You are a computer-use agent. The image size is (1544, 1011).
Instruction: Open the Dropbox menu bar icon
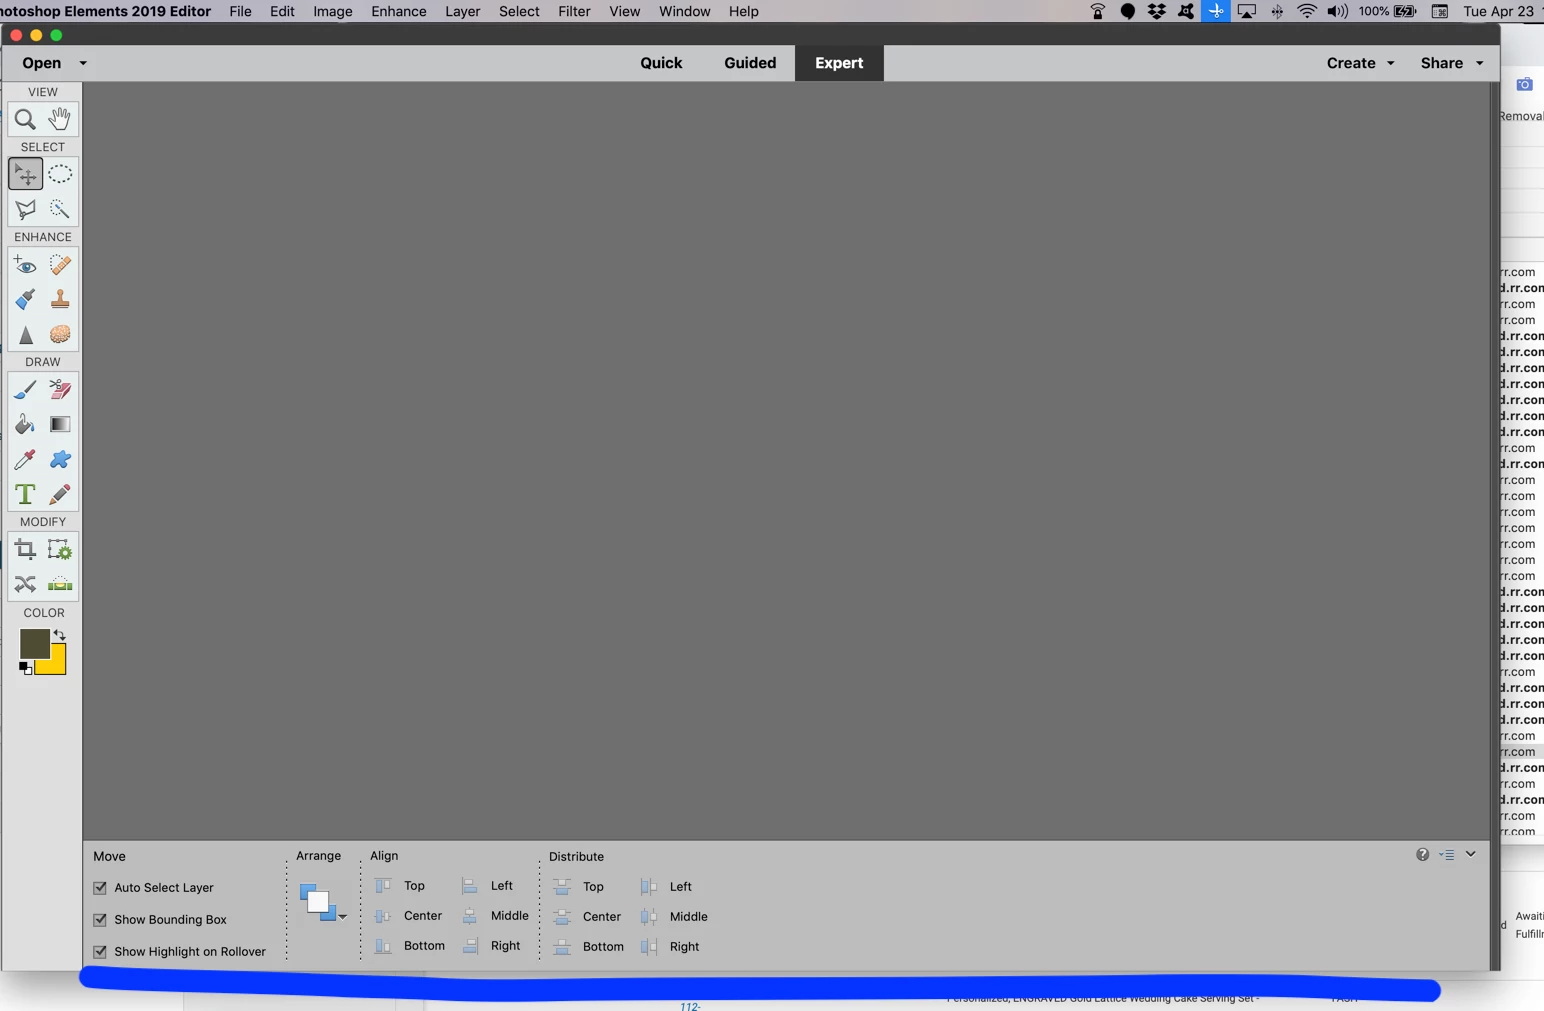(x=1157, y=11)
